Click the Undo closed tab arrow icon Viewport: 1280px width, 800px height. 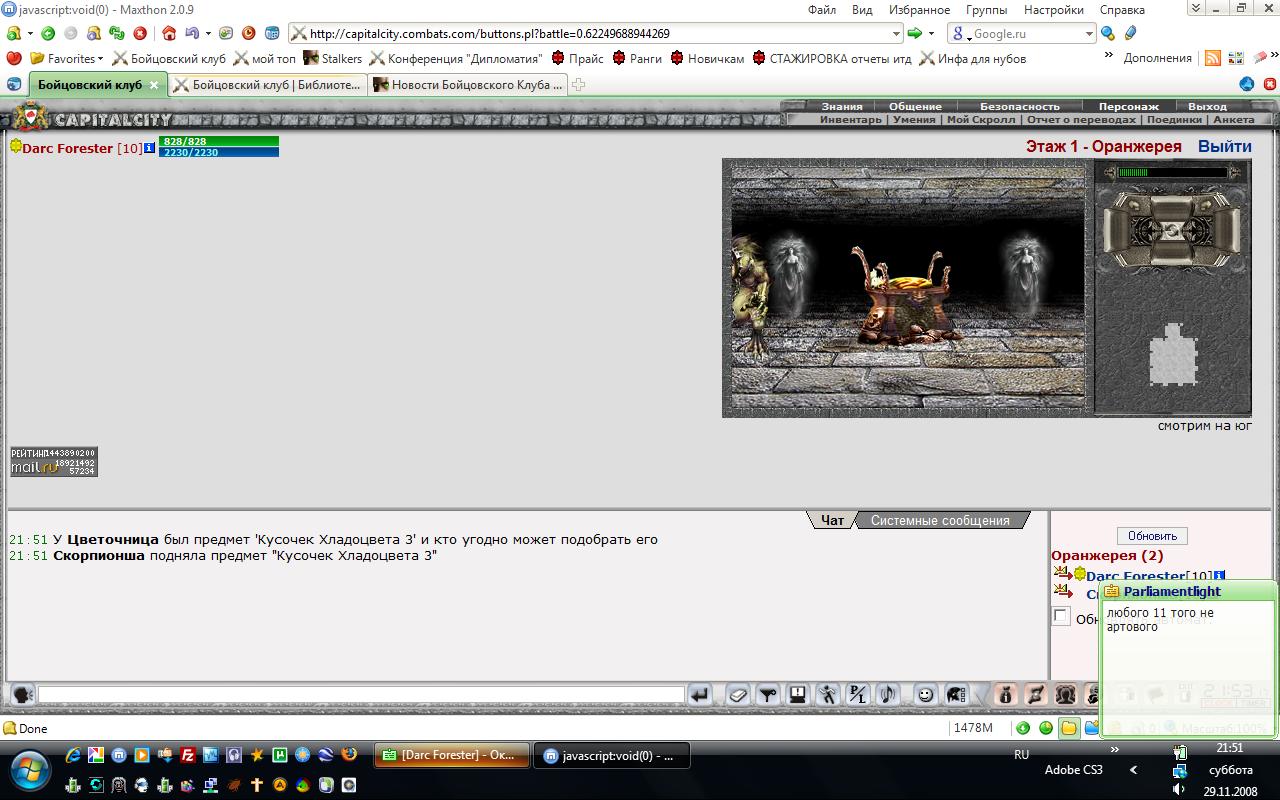point(192,33)
